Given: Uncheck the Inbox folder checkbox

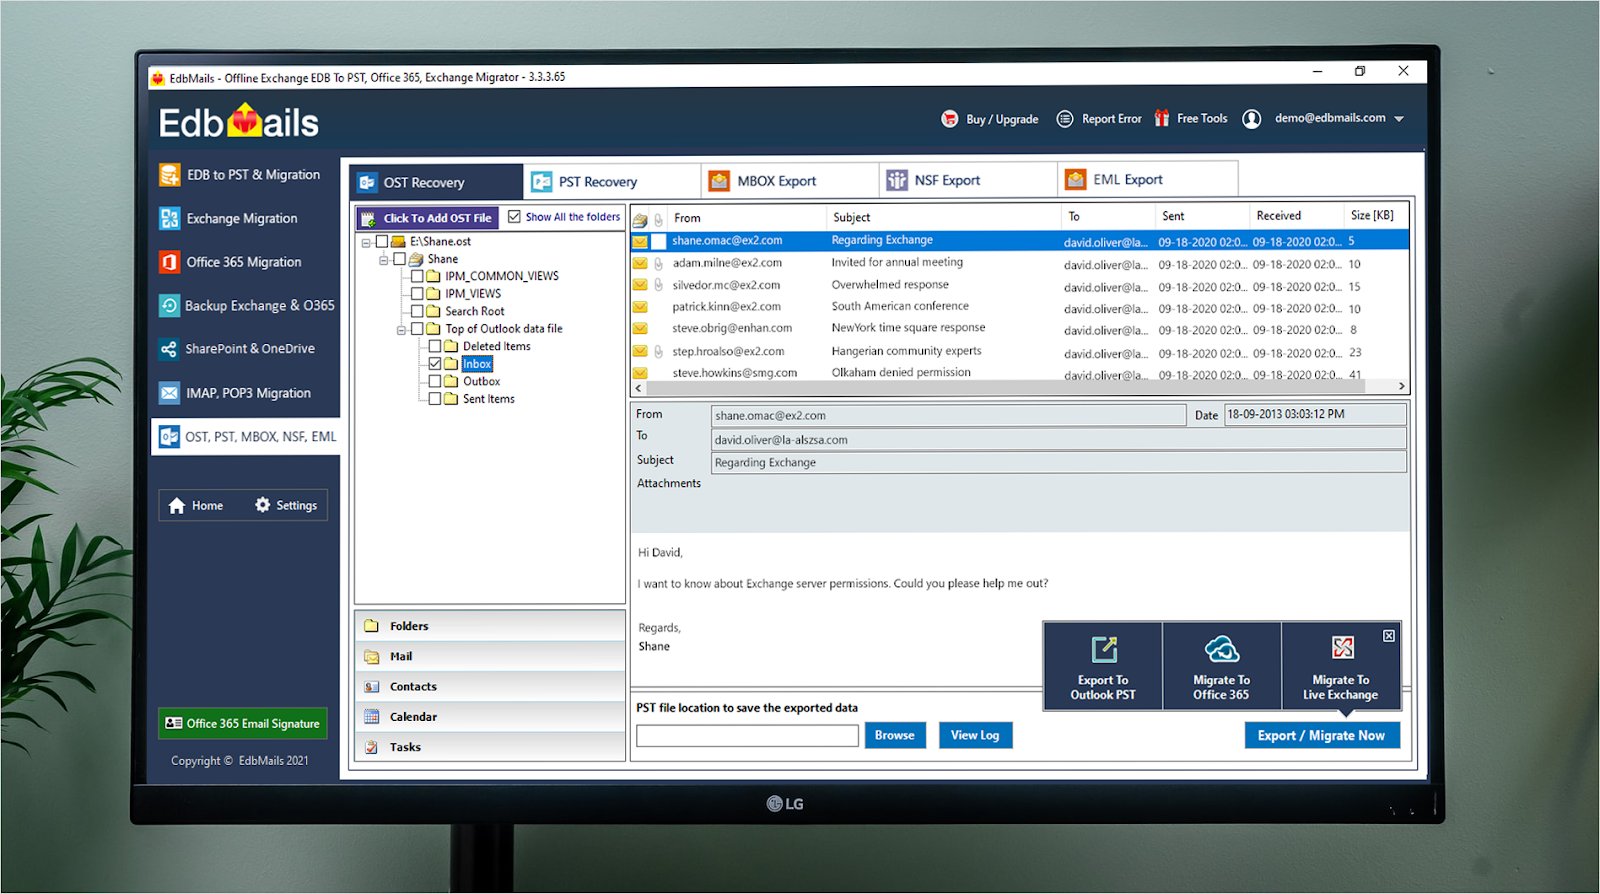Looking at the screenshot, I should (x=435, y=364).
